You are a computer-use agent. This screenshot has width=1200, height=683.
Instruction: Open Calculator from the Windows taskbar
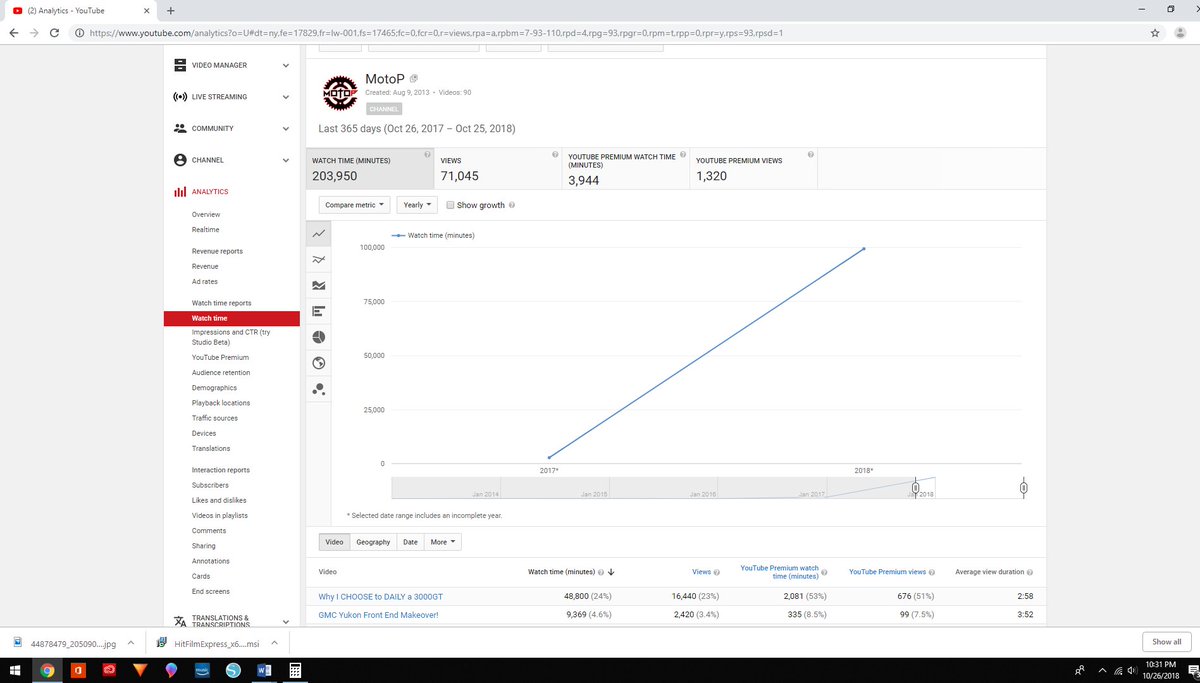click(296, 671)
